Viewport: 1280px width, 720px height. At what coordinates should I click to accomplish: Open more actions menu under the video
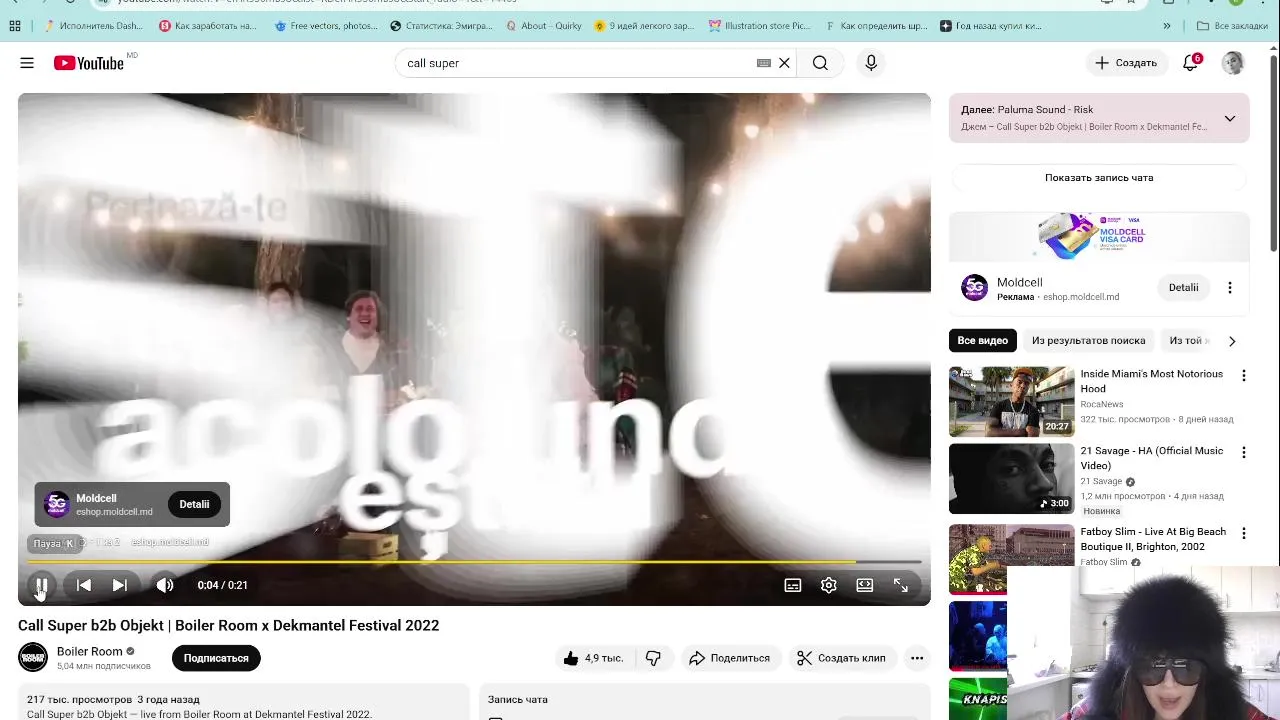pyautogui.click(x=917, y=658)
